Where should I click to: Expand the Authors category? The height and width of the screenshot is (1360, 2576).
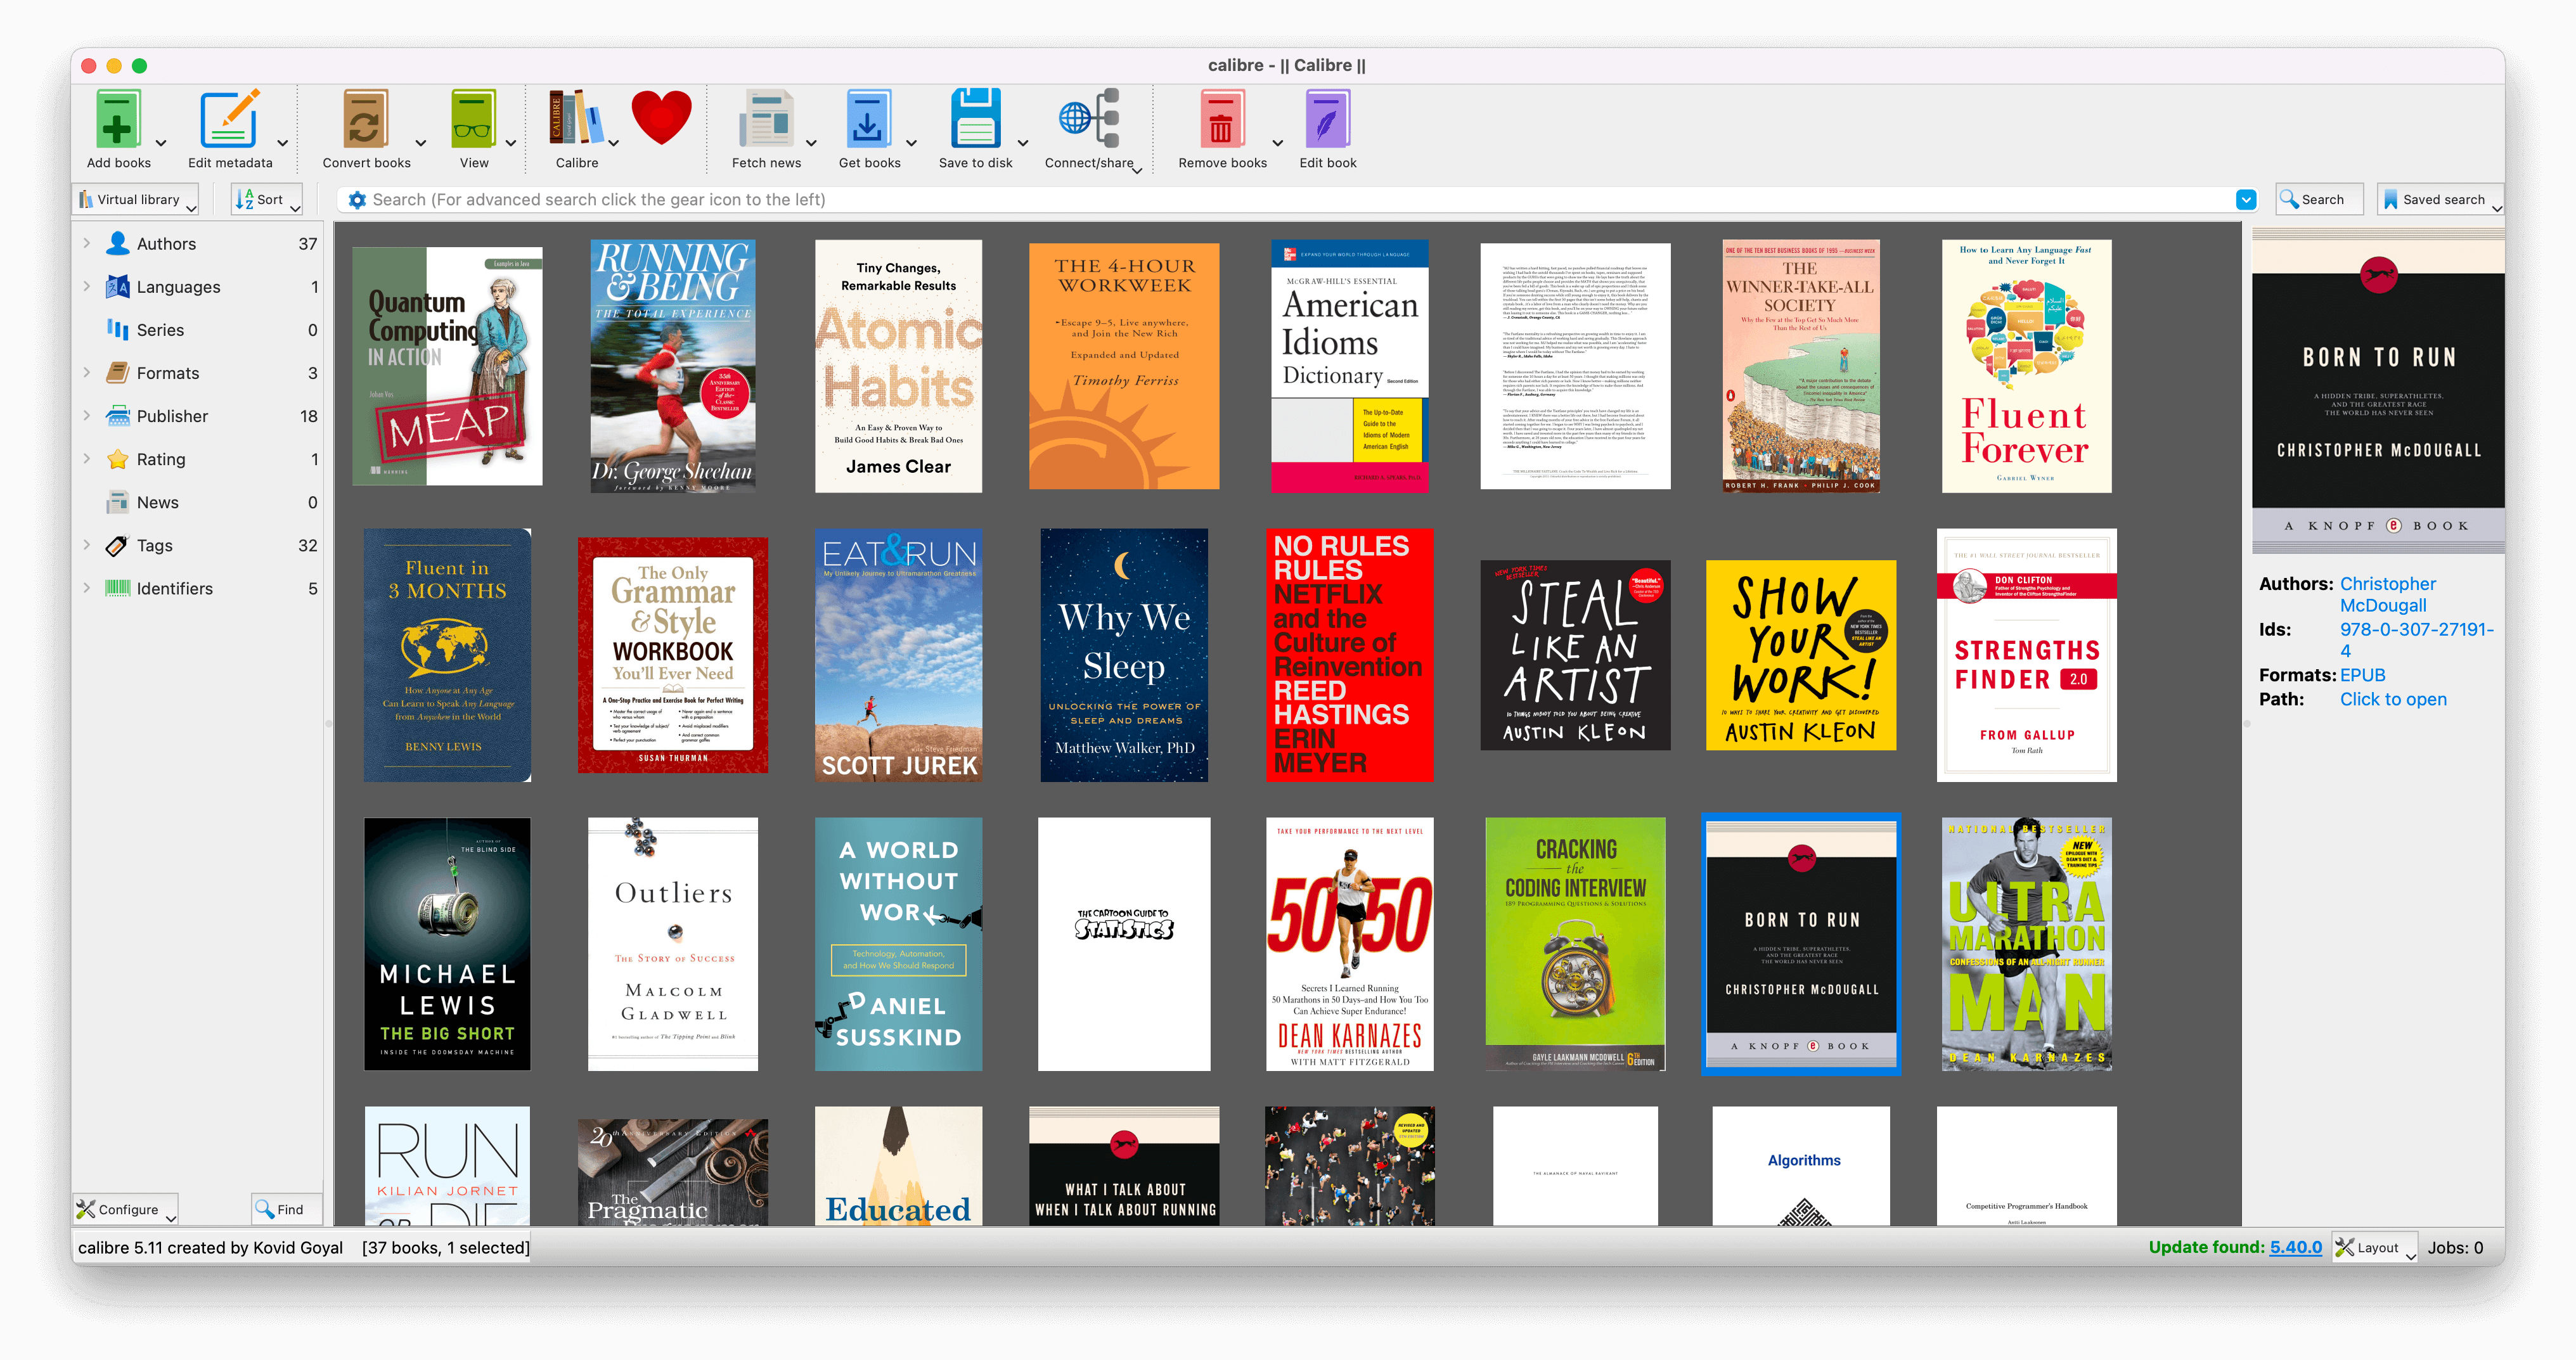pyautogui.click(x=86, y=243)
